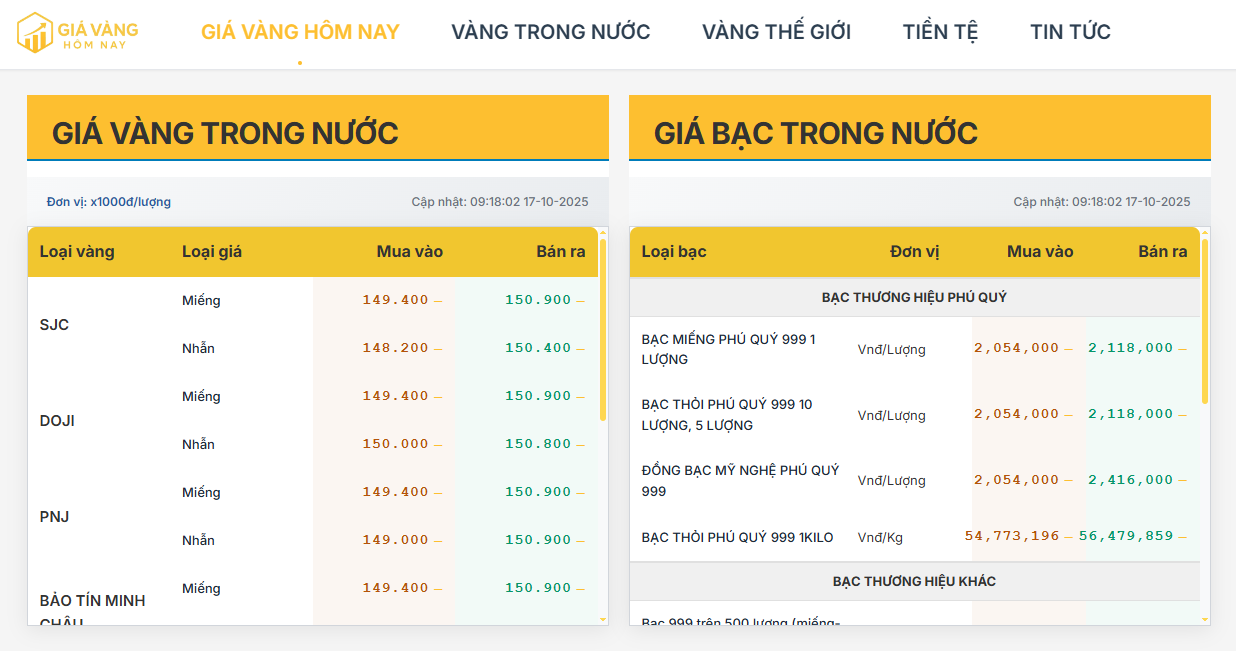This screenshot has width=1236, height=651.
Task: Navigate to the Tin Tức section
Action: click(1070, 32)
